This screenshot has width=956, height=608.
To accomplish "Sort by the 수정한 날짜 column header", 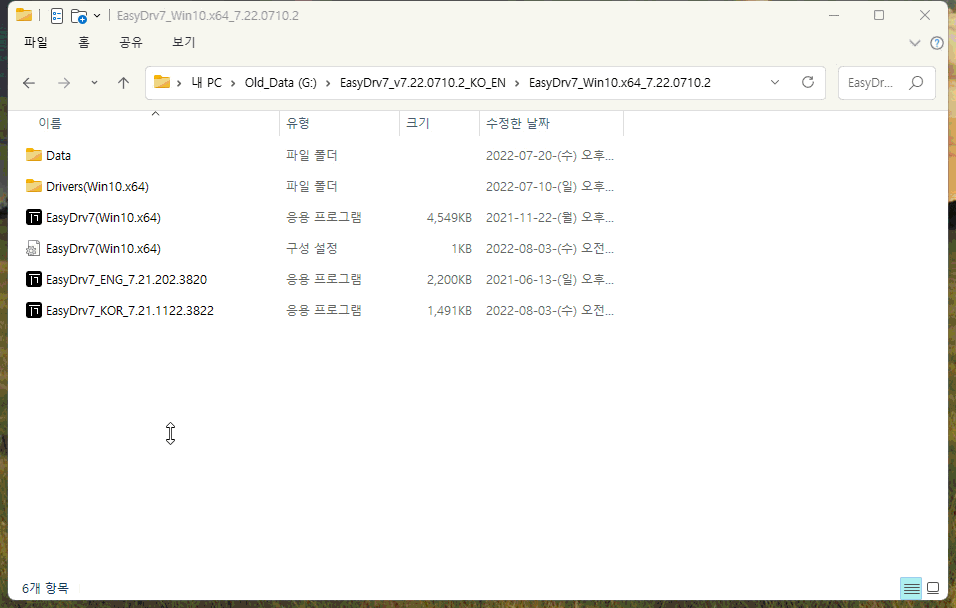I will pyautogui.click(x=518, y=123).
